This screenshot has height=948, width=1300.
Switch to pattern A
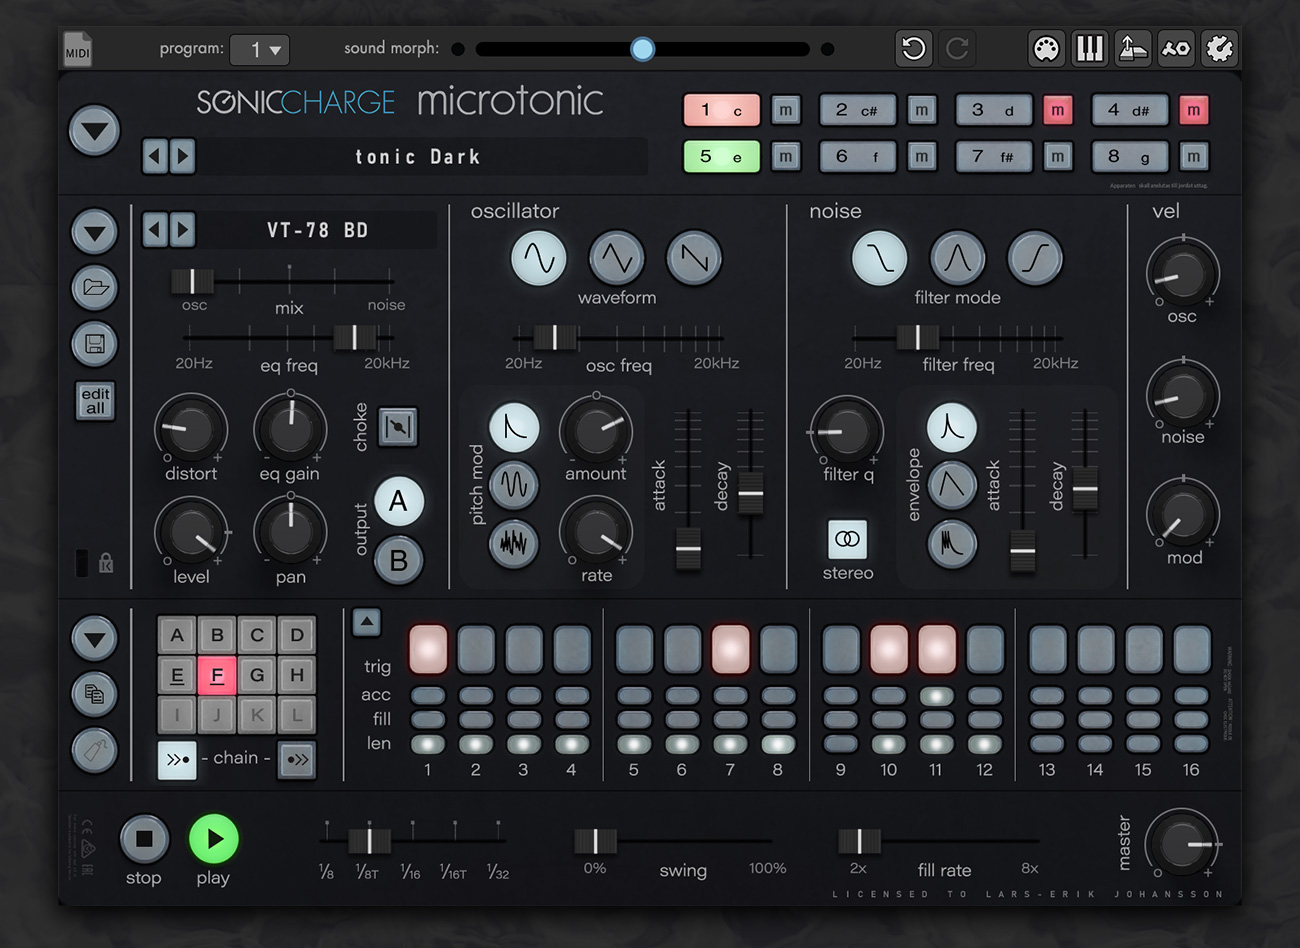pyautogui.click(x=177, y=635)
